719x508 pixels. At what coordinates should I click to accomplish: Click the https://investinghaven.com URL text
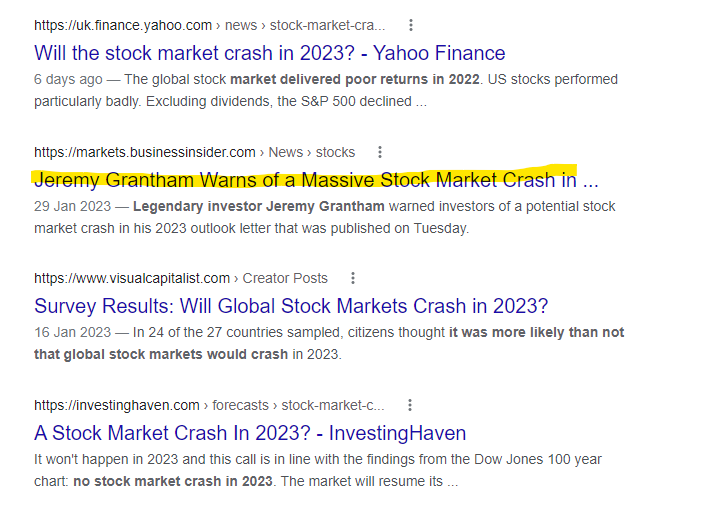pyautogui.click(x=117, y=405)
